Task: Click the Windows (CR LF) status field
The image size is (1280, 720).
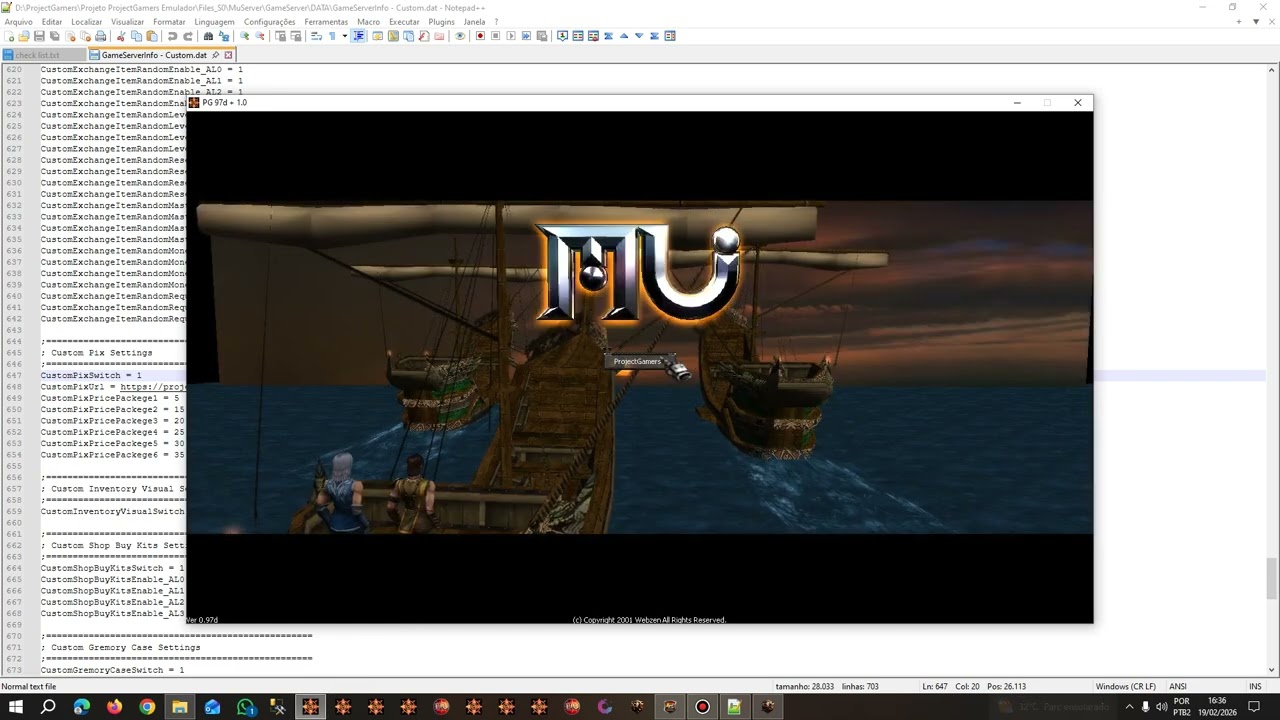Action: coord(1126,686)
